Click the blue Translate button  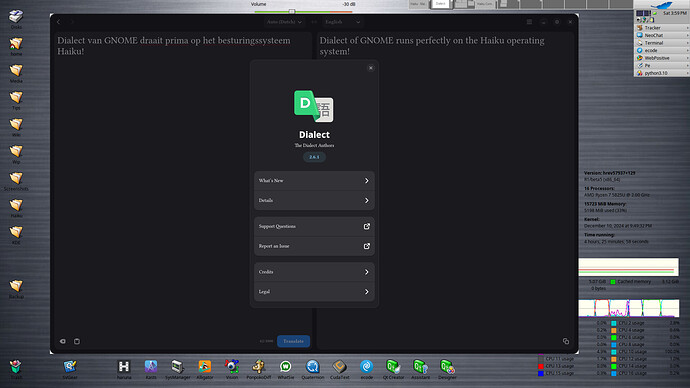[294, 341]
